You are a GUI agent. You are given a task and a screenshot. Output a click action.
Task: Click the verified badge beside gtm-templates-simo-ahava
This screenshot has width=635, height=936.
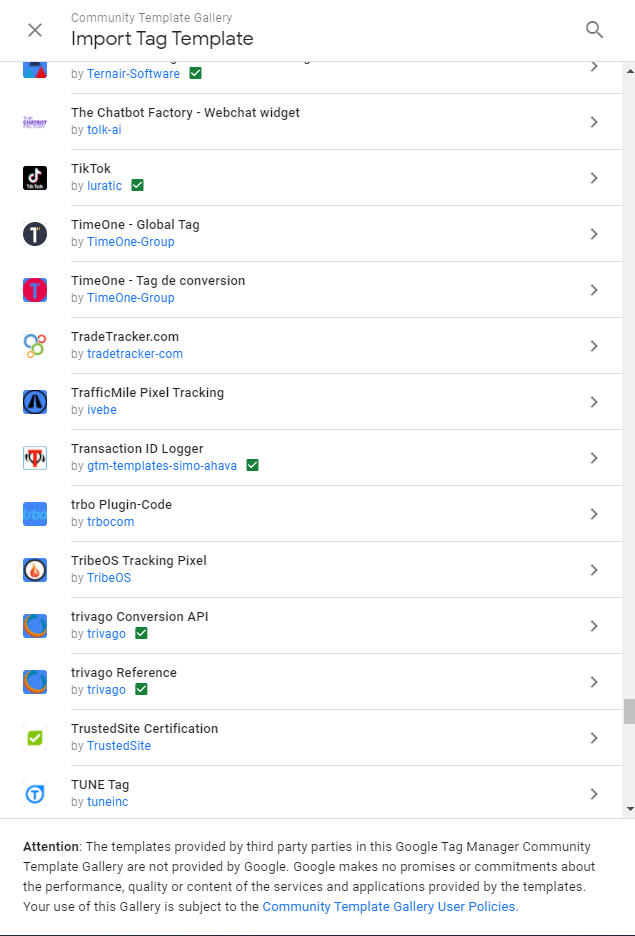[x=252, y=465]
